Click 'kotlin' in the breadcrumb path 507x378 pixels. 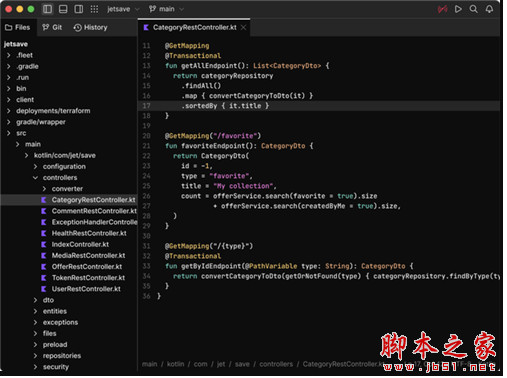[x=175, y=364]
